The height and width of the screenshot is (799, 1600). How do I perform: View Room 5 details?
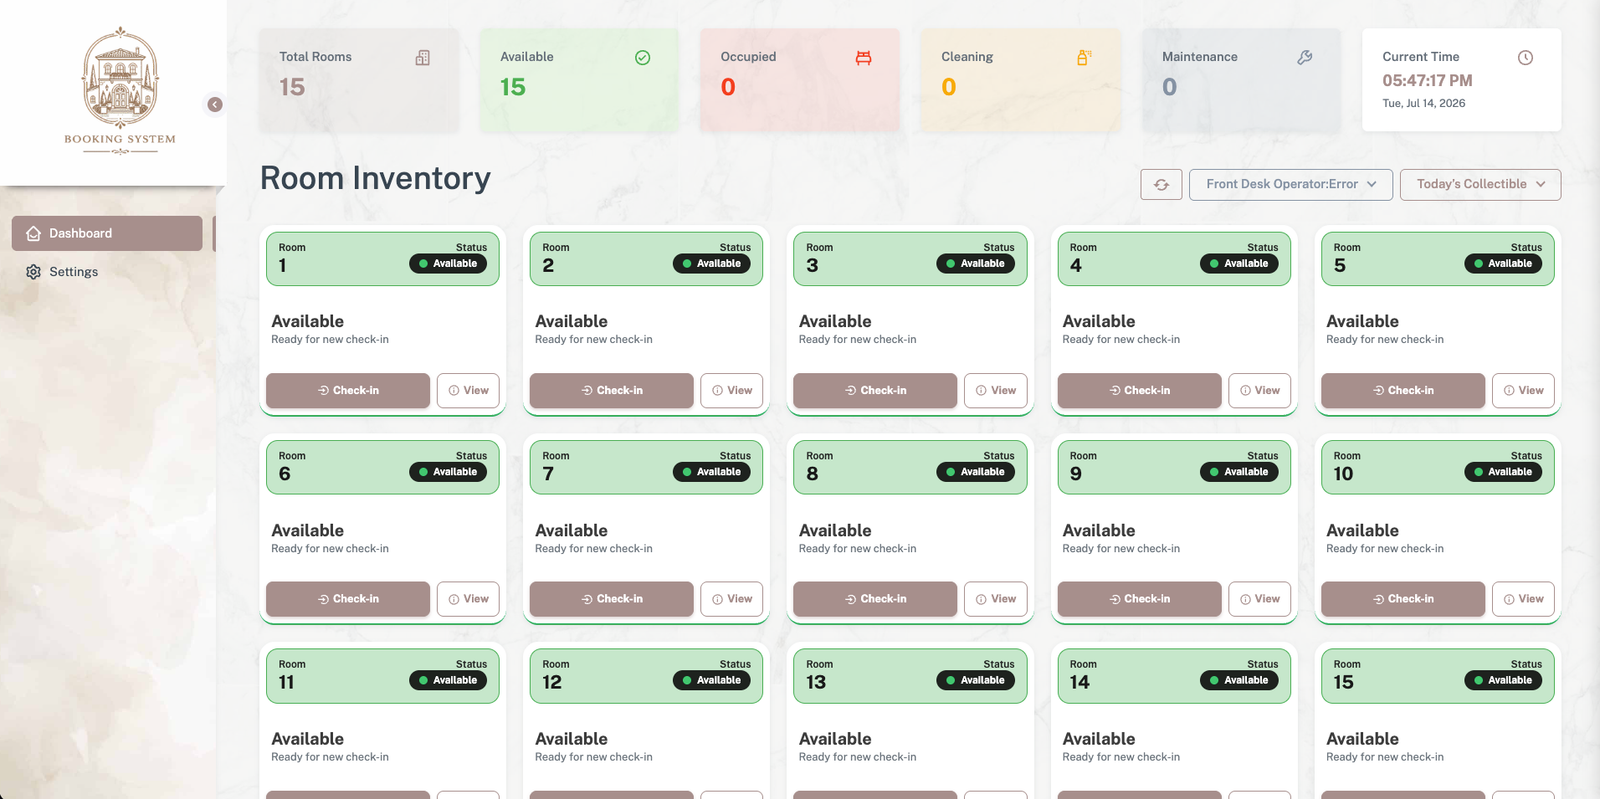click(x=1523, y=390)
